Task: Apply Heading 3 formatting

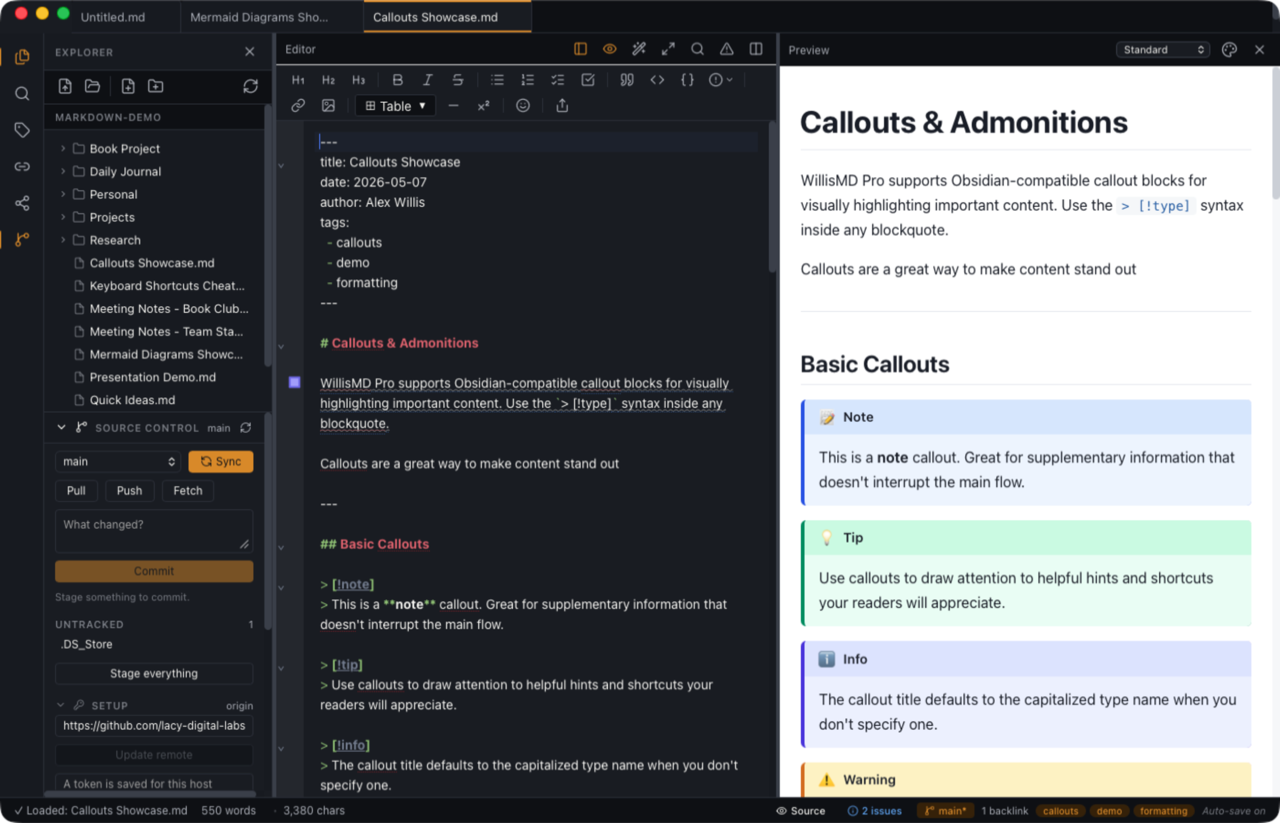Action: click(x=358, y=80)
